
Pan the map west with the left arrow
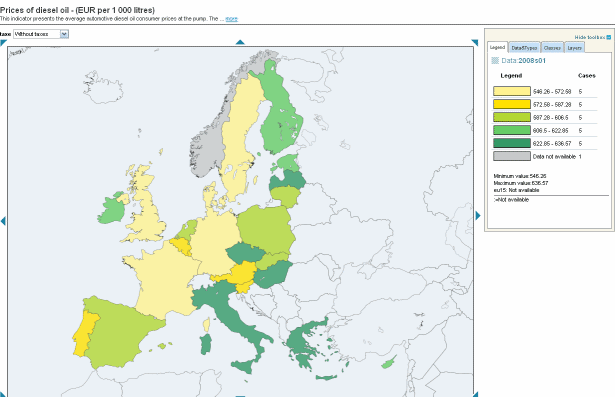3,221
